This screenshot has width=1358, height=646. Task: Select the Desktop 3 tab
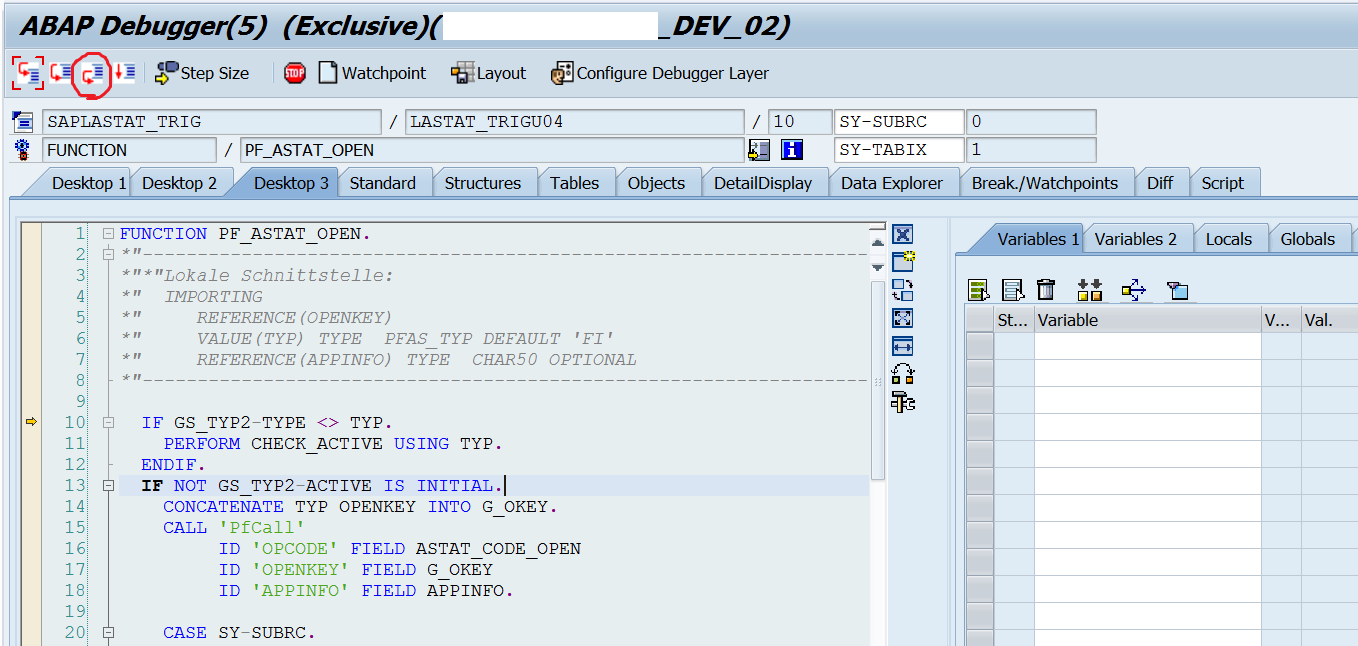(x=291, y=183)
